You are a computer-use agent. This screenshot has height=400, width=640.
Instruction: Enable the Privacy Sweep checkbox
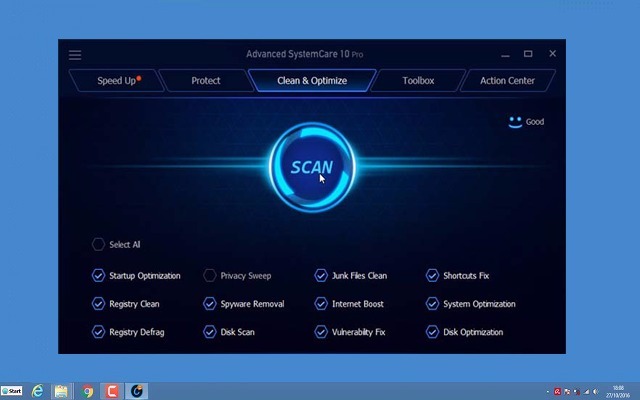(210, 276)
